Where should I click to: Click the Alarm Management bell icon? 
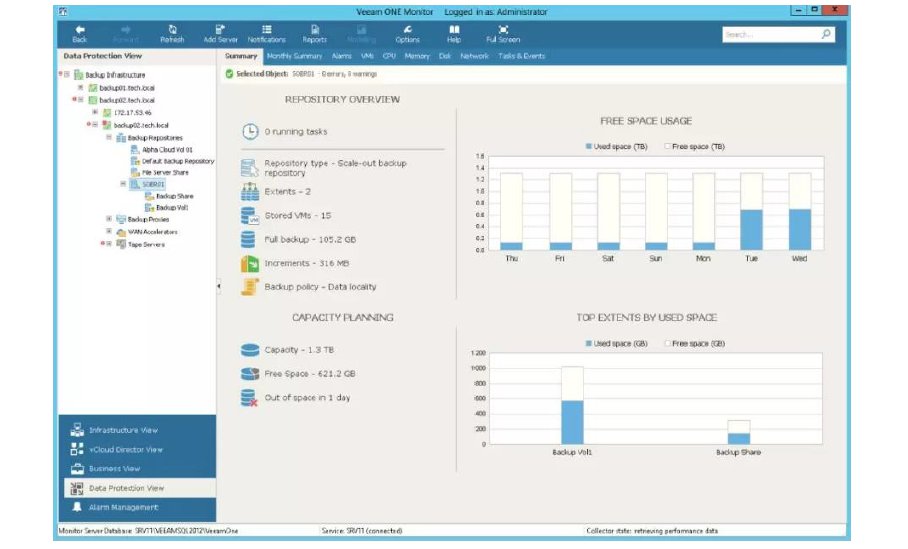[x=77, y=507]
